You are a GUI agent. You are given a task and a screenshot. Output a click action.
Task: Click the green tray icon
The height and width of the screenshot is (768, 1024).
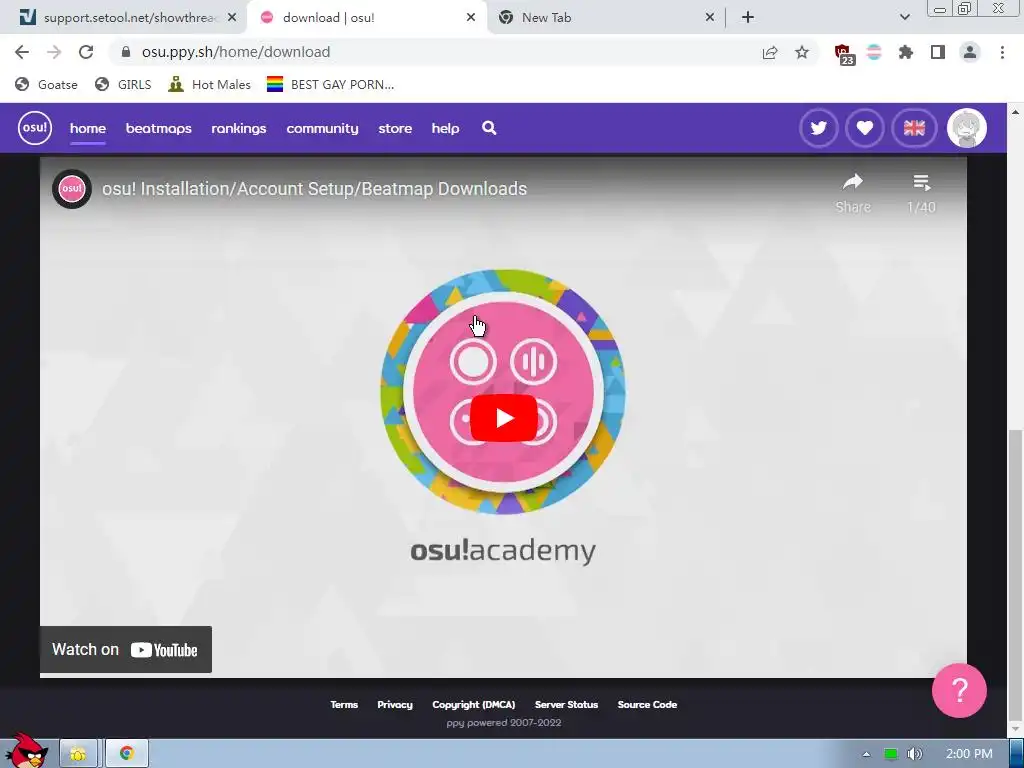tap(890, 754)
